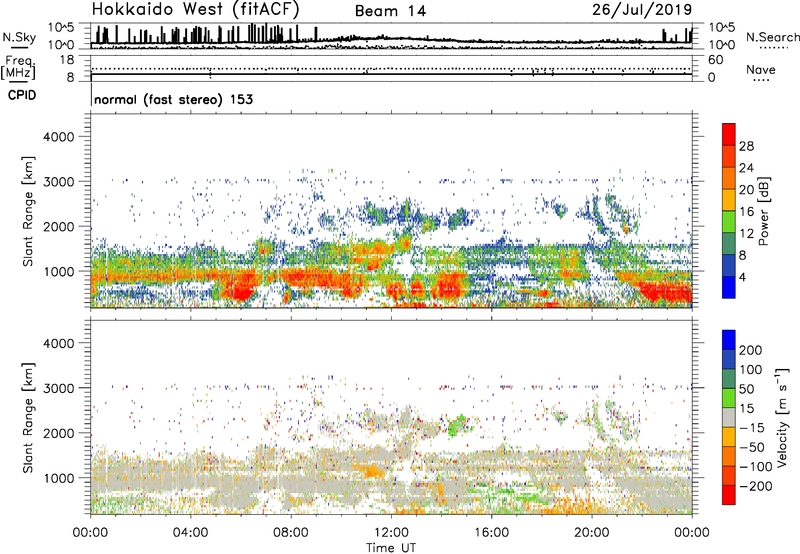Click 'normal (fast stereo) 153' text
The height and width of the screenshot is (554, 800).
point(173,99)
